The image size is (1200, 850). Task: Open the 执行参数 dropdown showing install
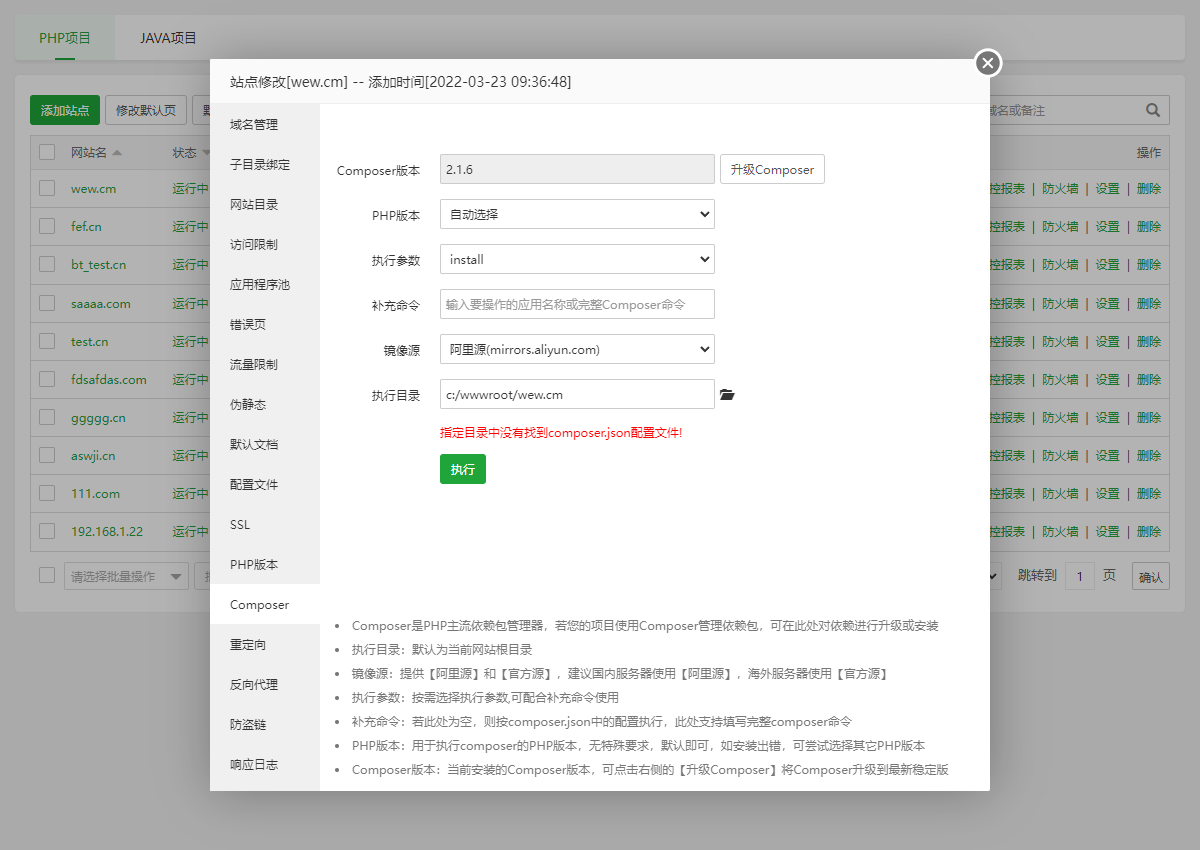click(x=577, y=259)
